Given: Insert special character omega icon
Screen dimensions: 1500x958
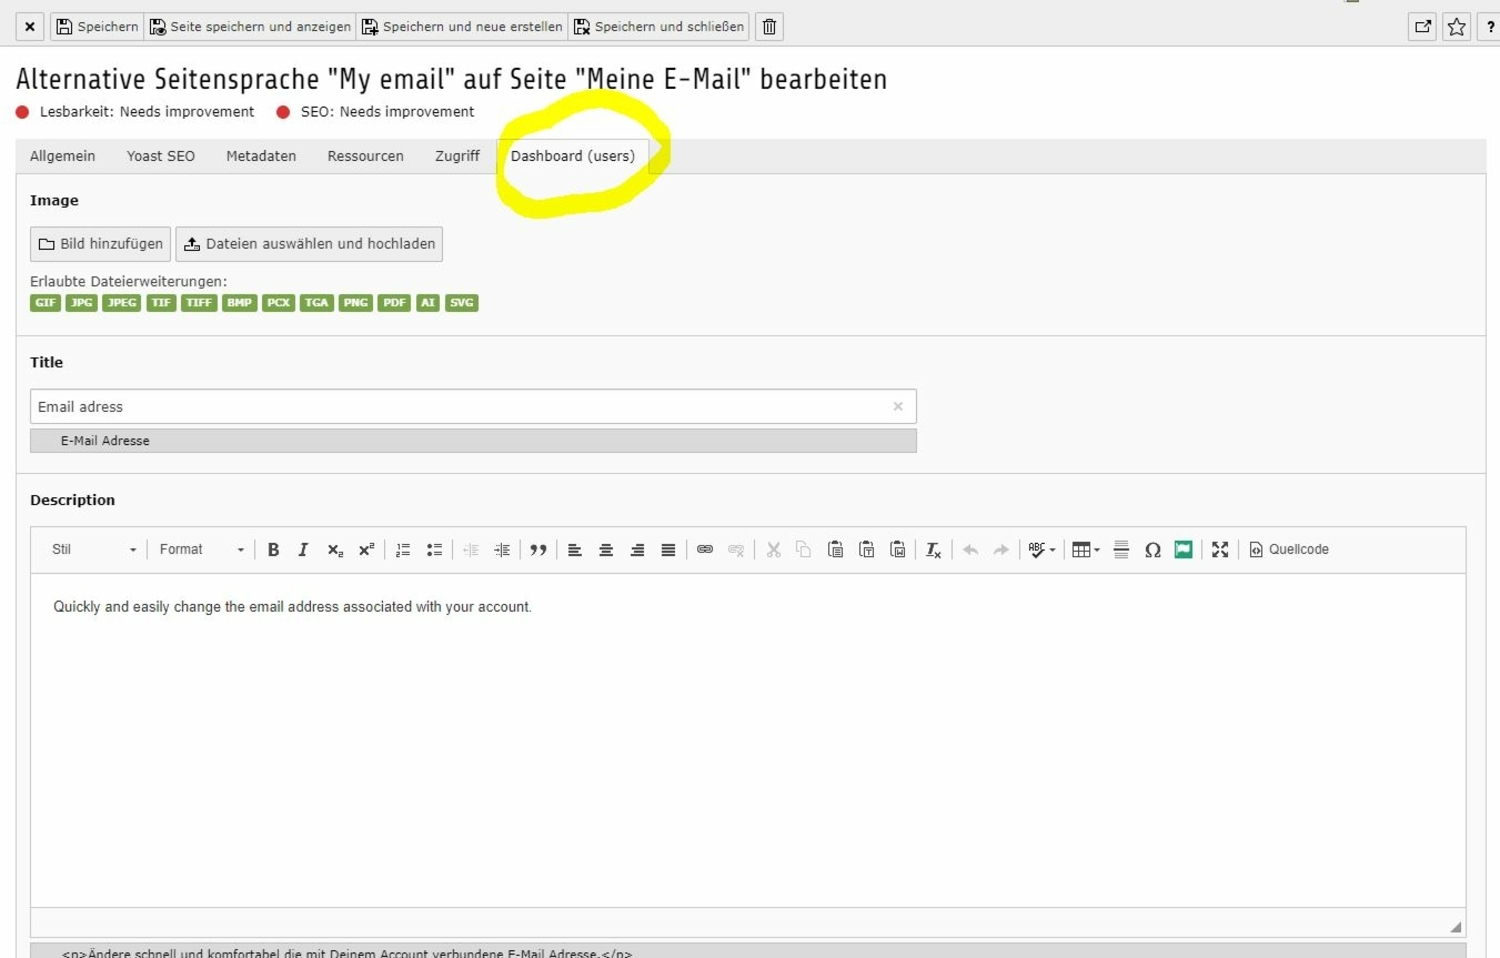Looking at the screenshot, I should [x=1152, y=550].
